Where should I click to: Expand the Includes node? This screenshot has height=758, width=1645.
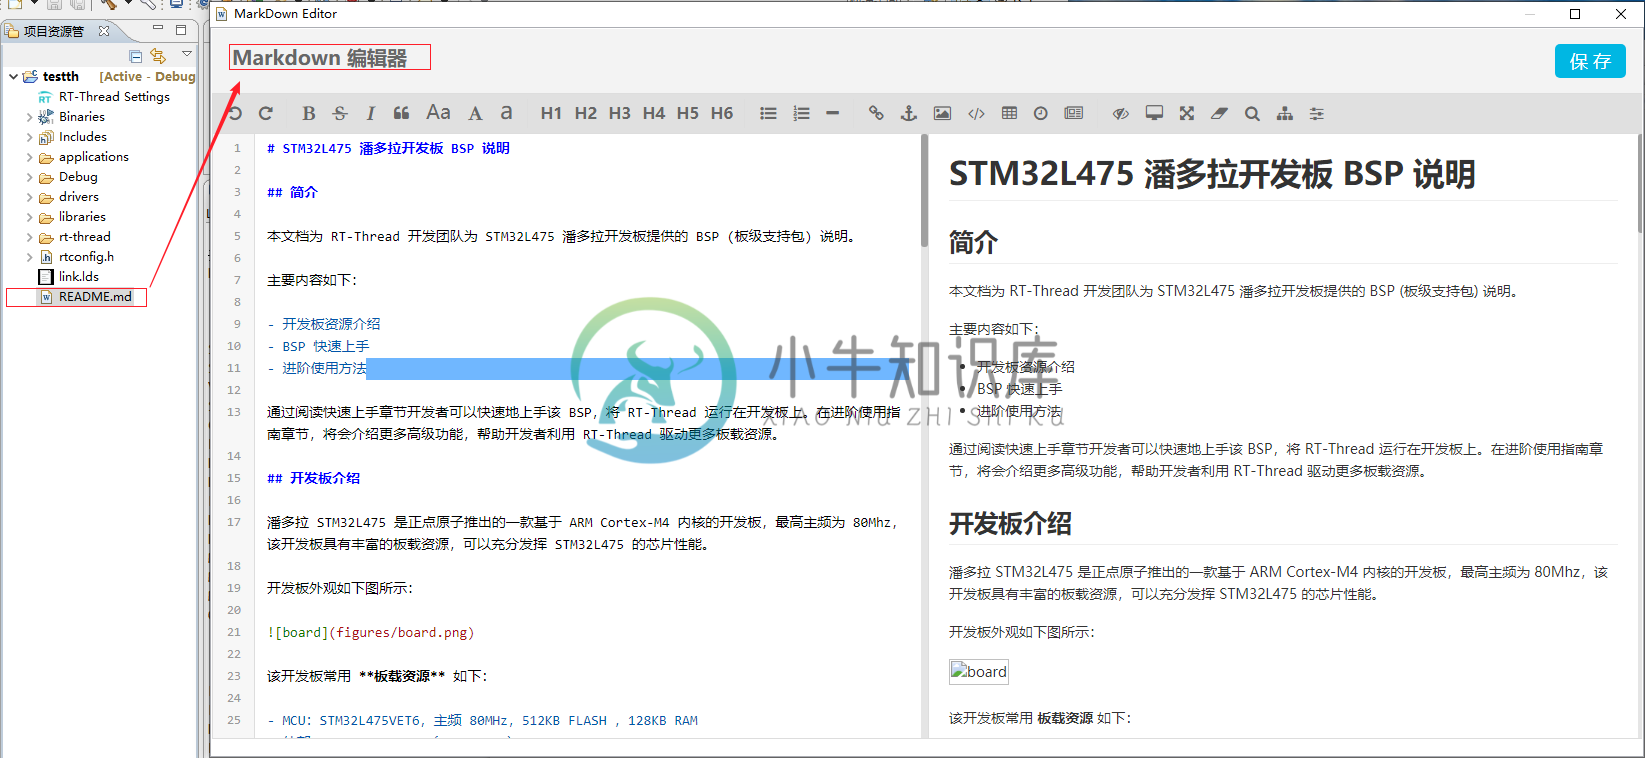[29, 137]
